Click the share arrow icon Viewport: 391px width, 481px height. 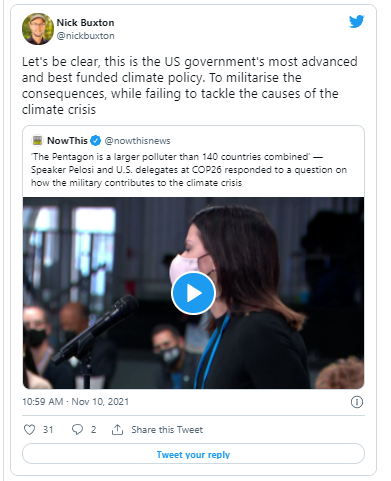coord(117,429)
